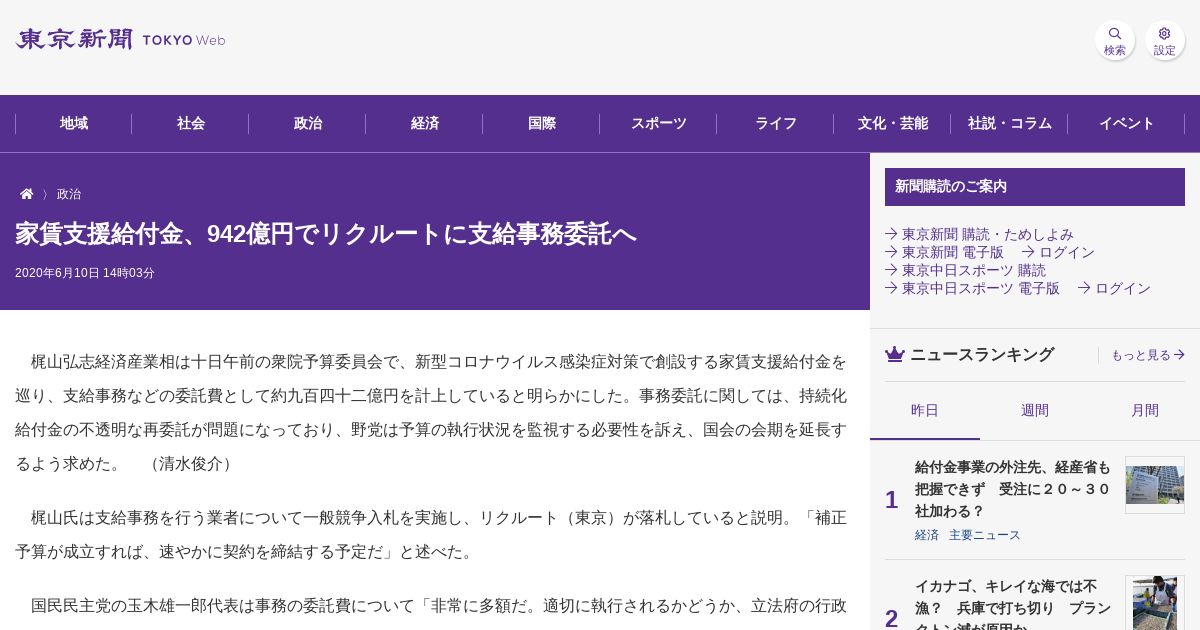Select the 週間 ranking tab
Image resolution: width=1200 pixels, height=630 pixels.
[1035, 410]
